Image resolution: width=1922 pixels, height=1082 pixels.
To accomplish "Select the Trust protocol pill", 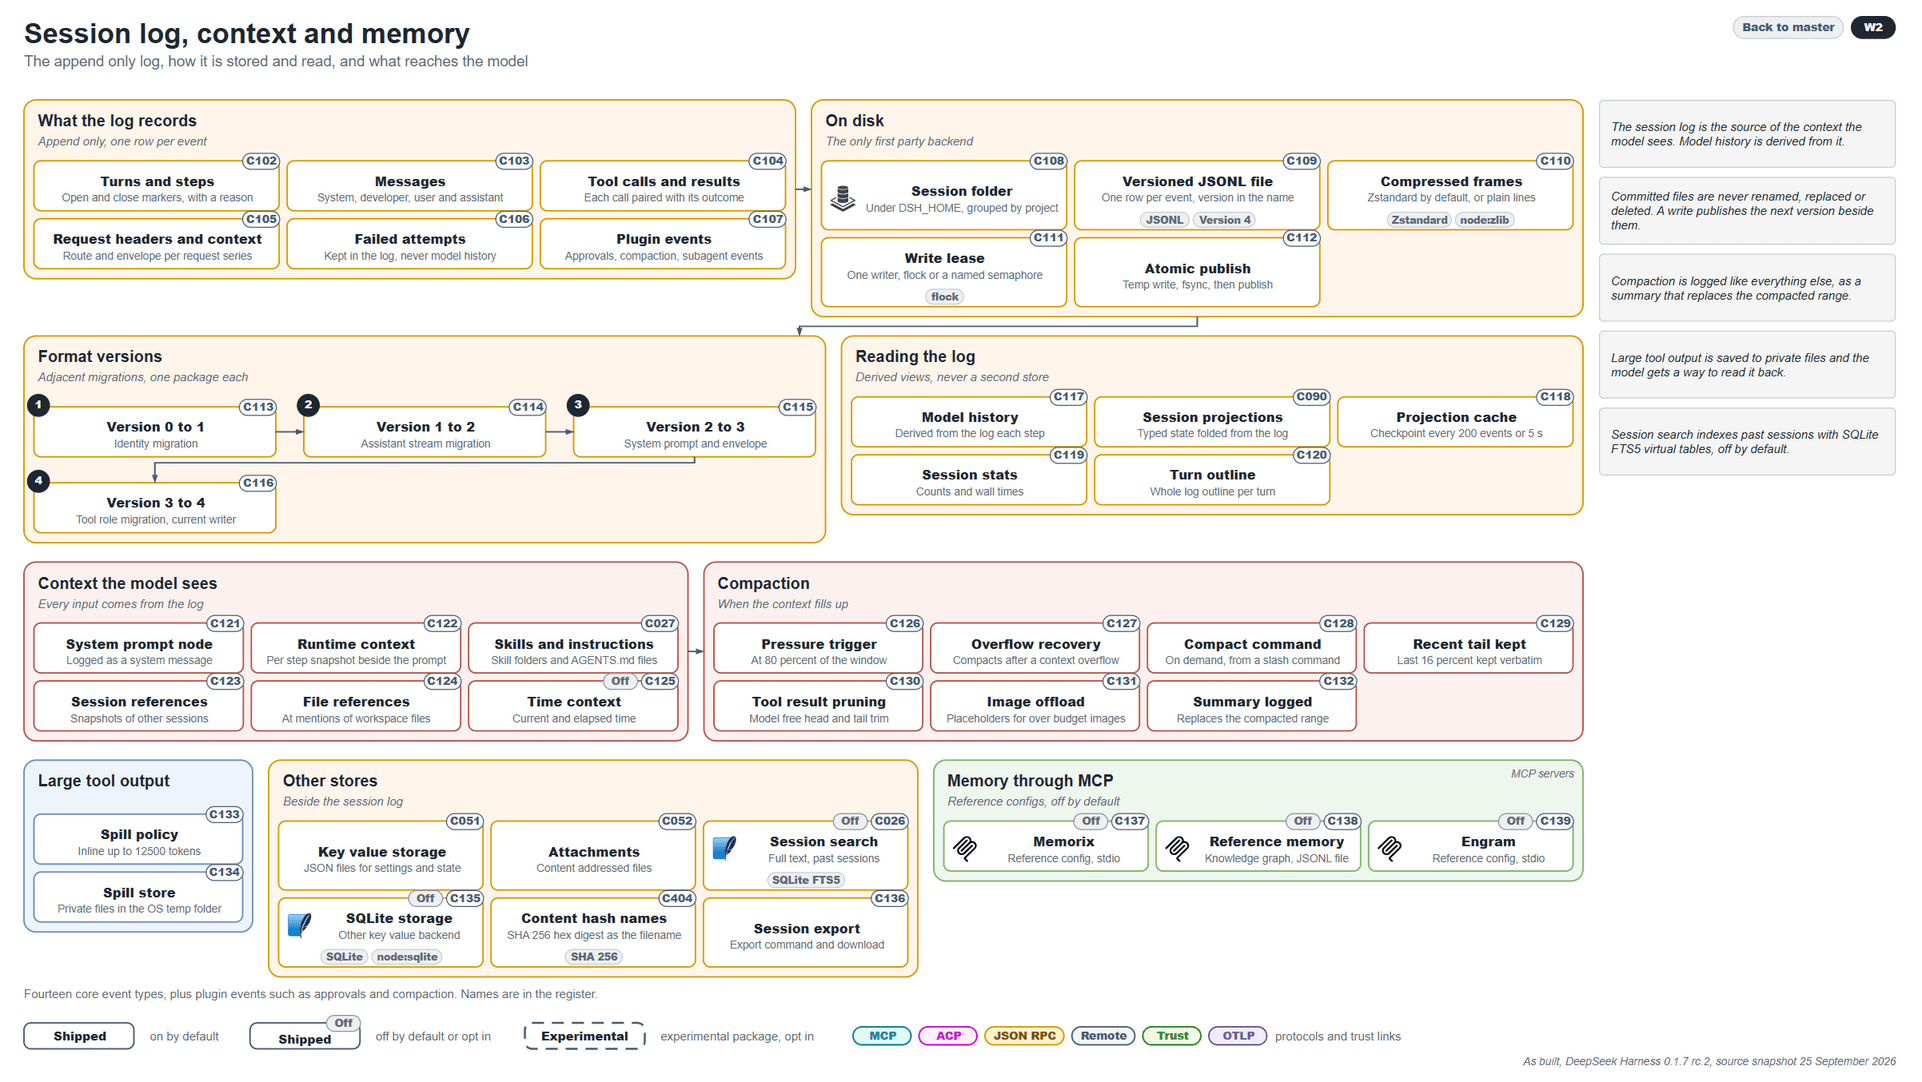I will tap(1172, 1036).
